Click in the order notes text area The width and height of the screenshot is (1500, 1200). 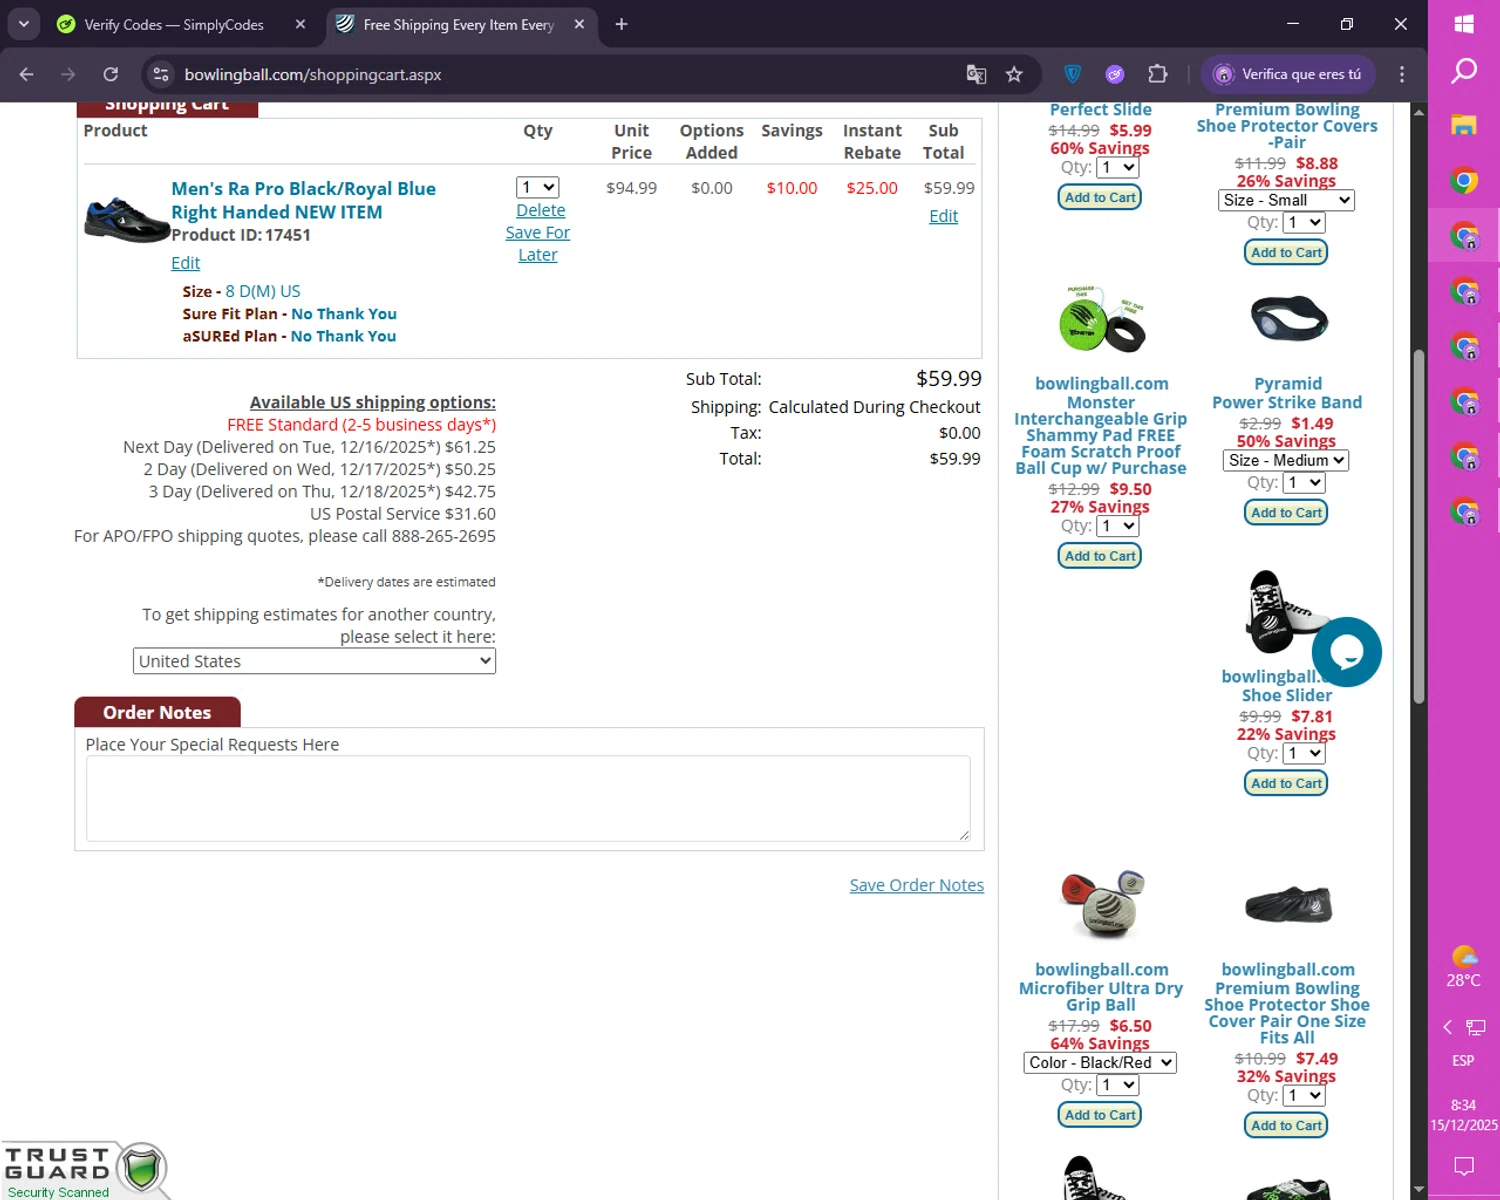point(528,798)
